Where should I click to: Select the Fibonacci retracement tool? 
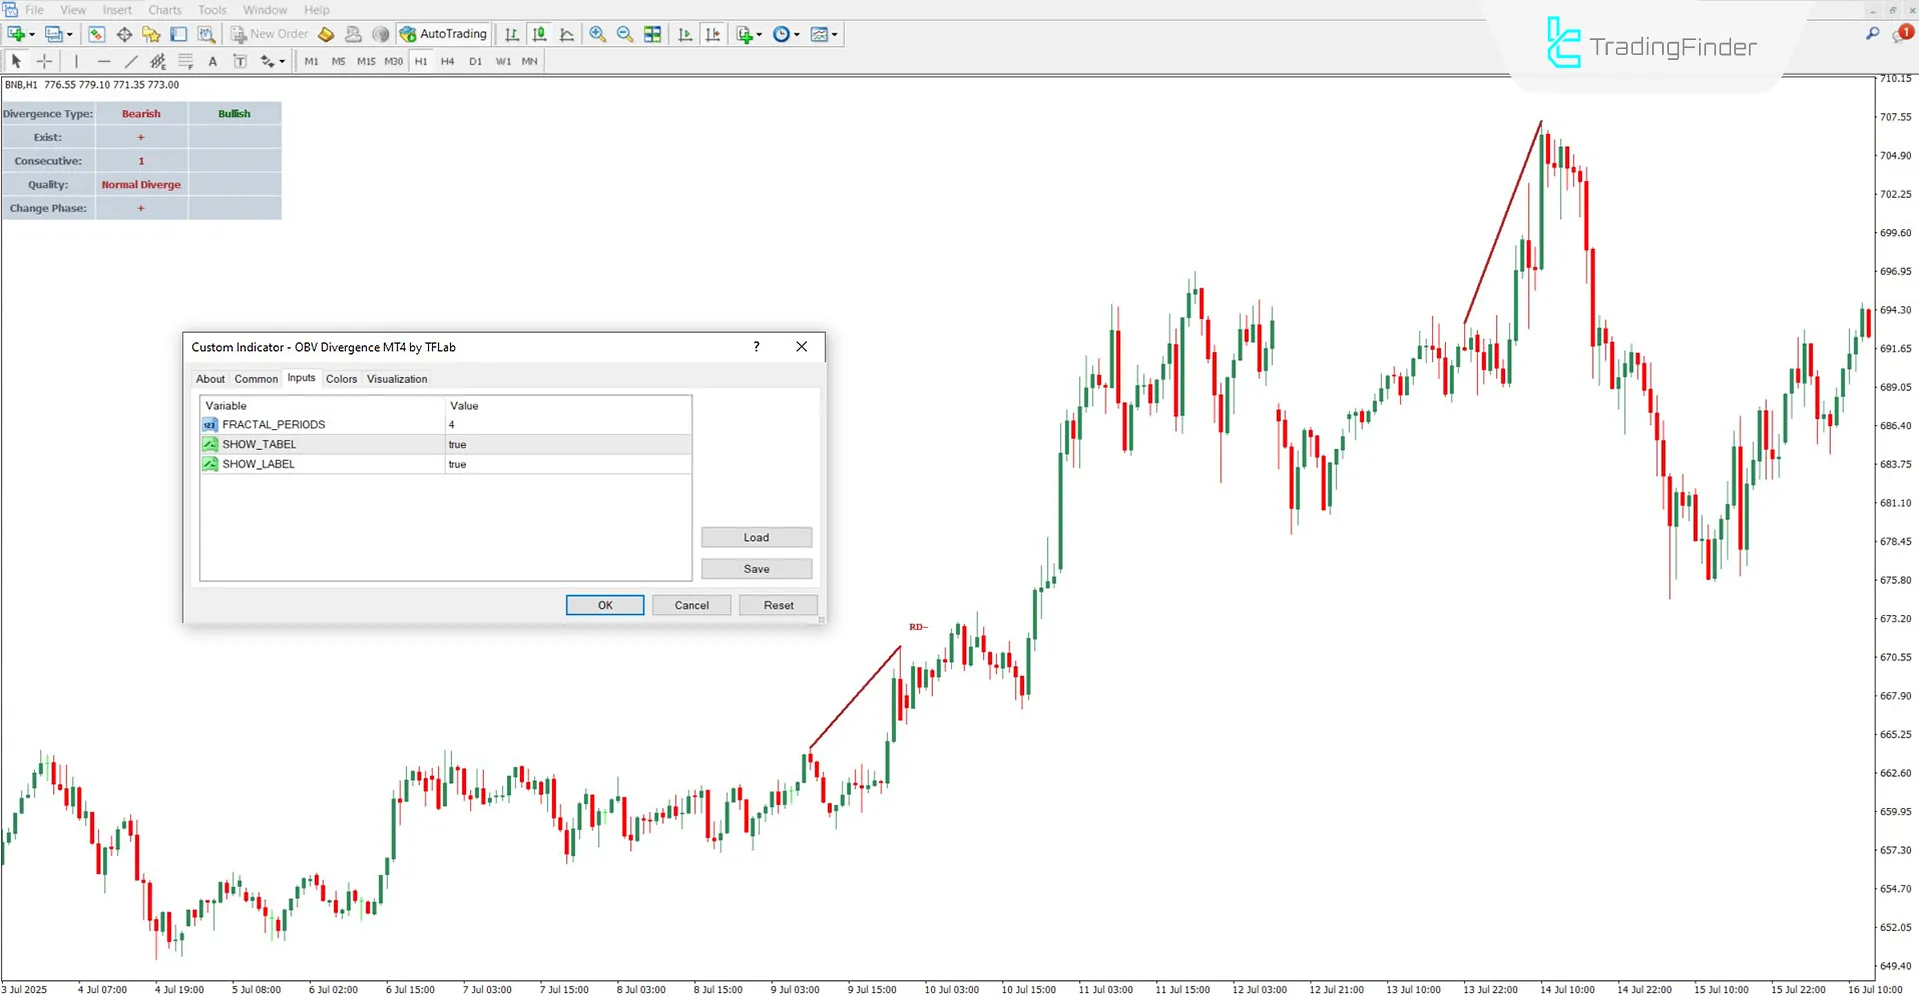point(185,61)
